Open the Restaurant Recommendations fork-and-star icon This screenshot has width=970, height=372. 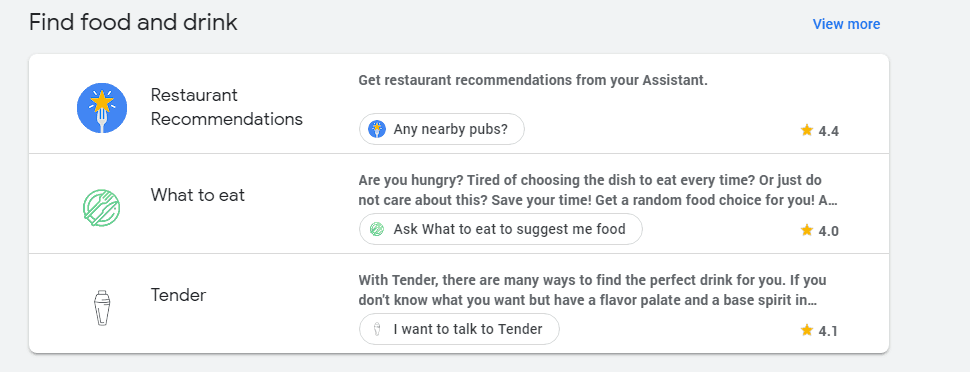102,108
